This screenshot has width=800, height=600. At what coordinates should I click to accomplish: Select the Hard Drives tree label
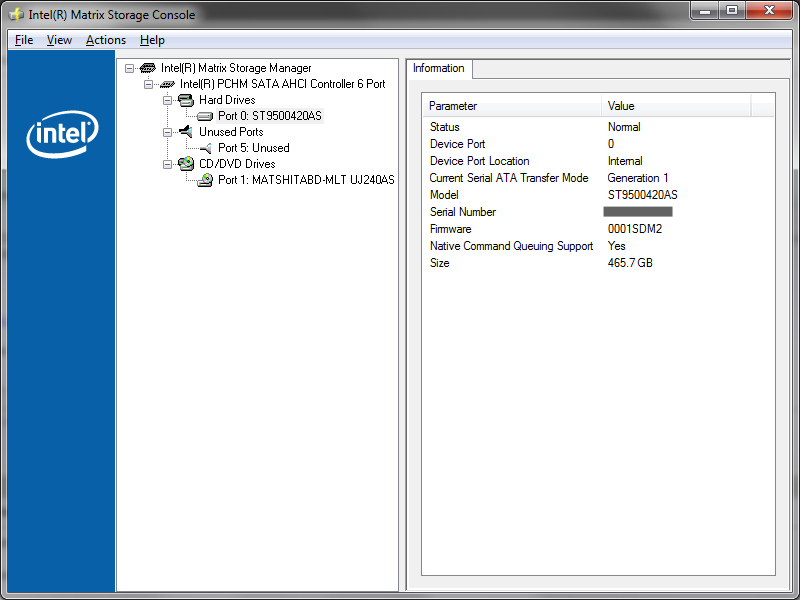[x=227, y=100]
